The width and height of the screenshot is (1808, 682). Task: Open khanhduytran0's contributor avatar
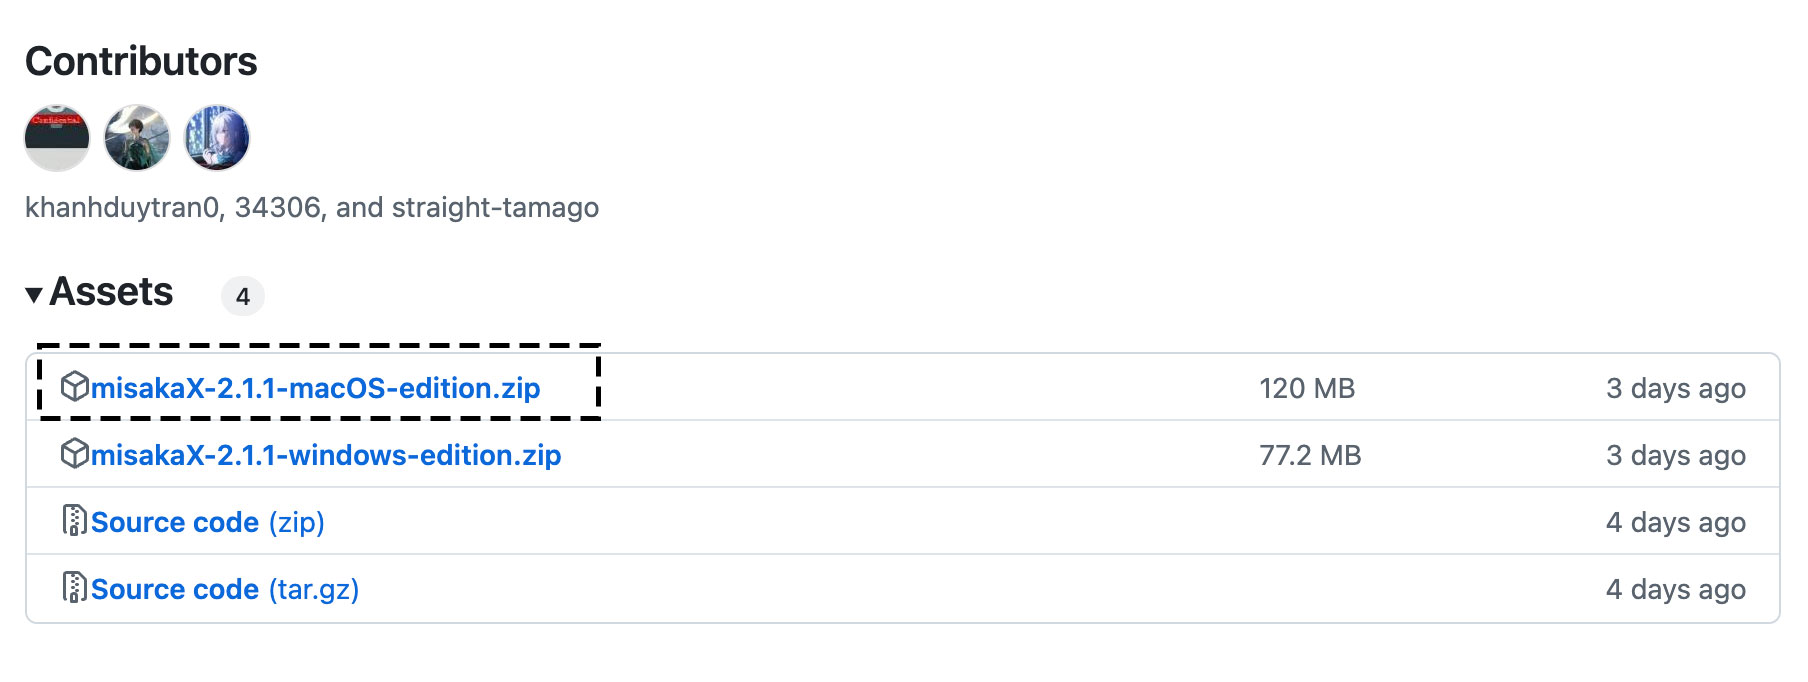point(57,138)
